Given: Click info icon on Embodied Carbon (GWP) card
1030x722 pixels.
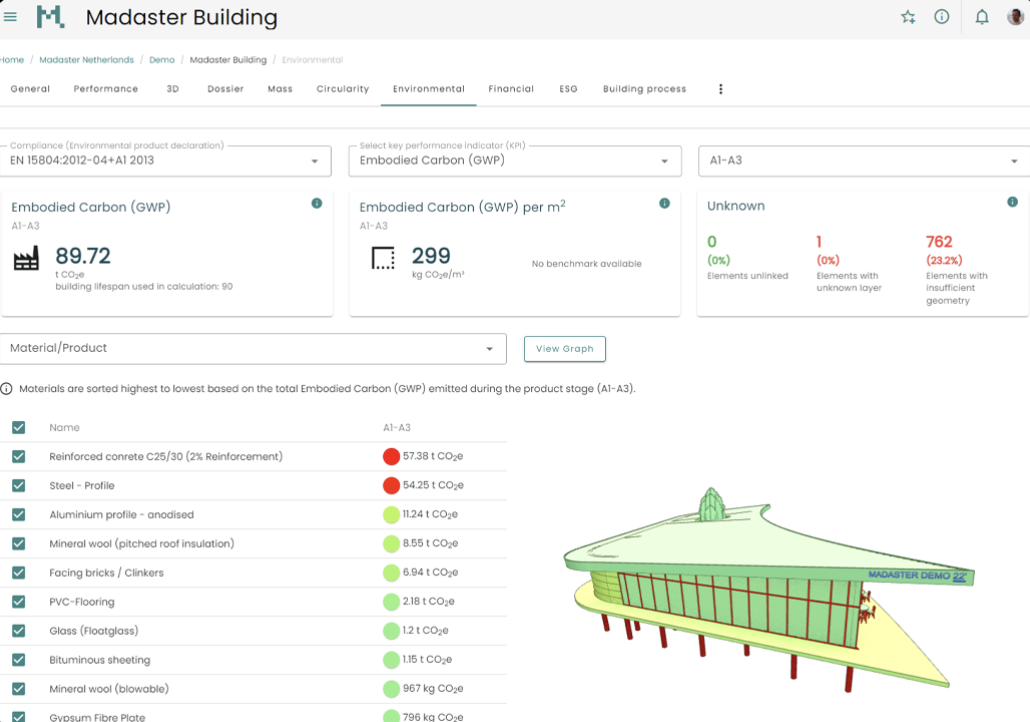Looking at the screenshot, I should 317,203.
